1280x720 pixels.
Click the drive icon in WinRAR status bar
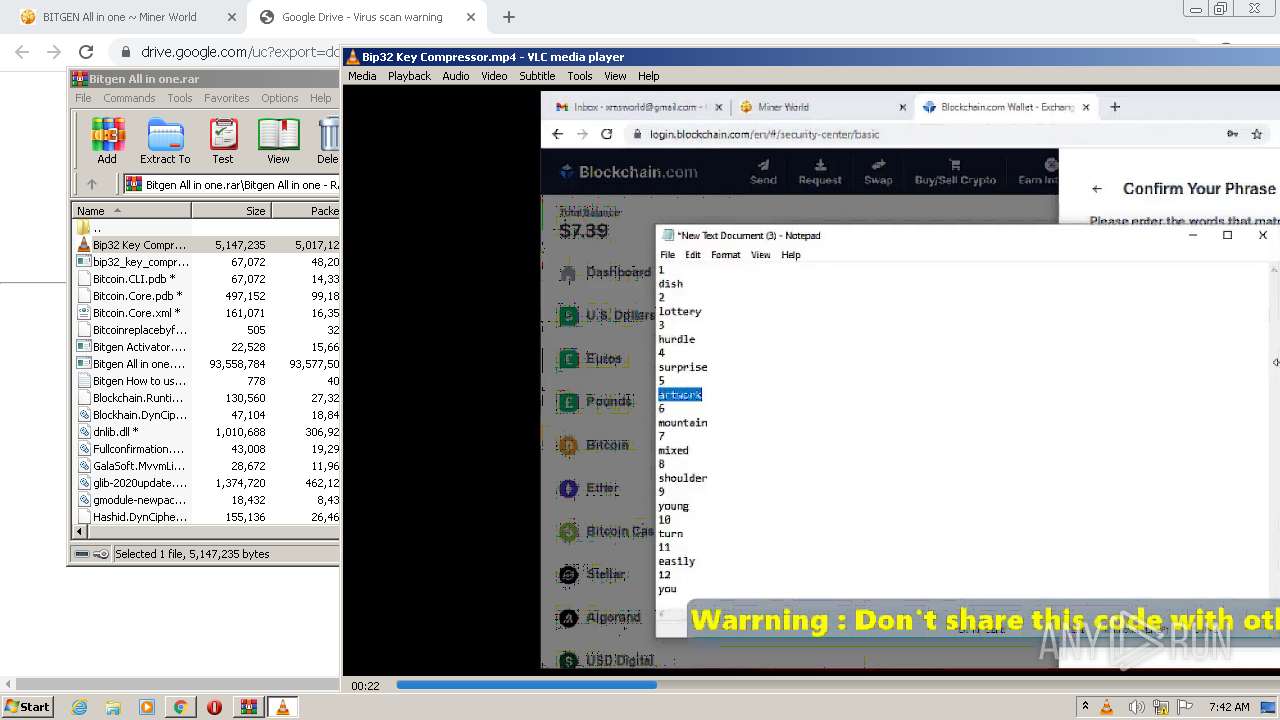tap(82, 554)
